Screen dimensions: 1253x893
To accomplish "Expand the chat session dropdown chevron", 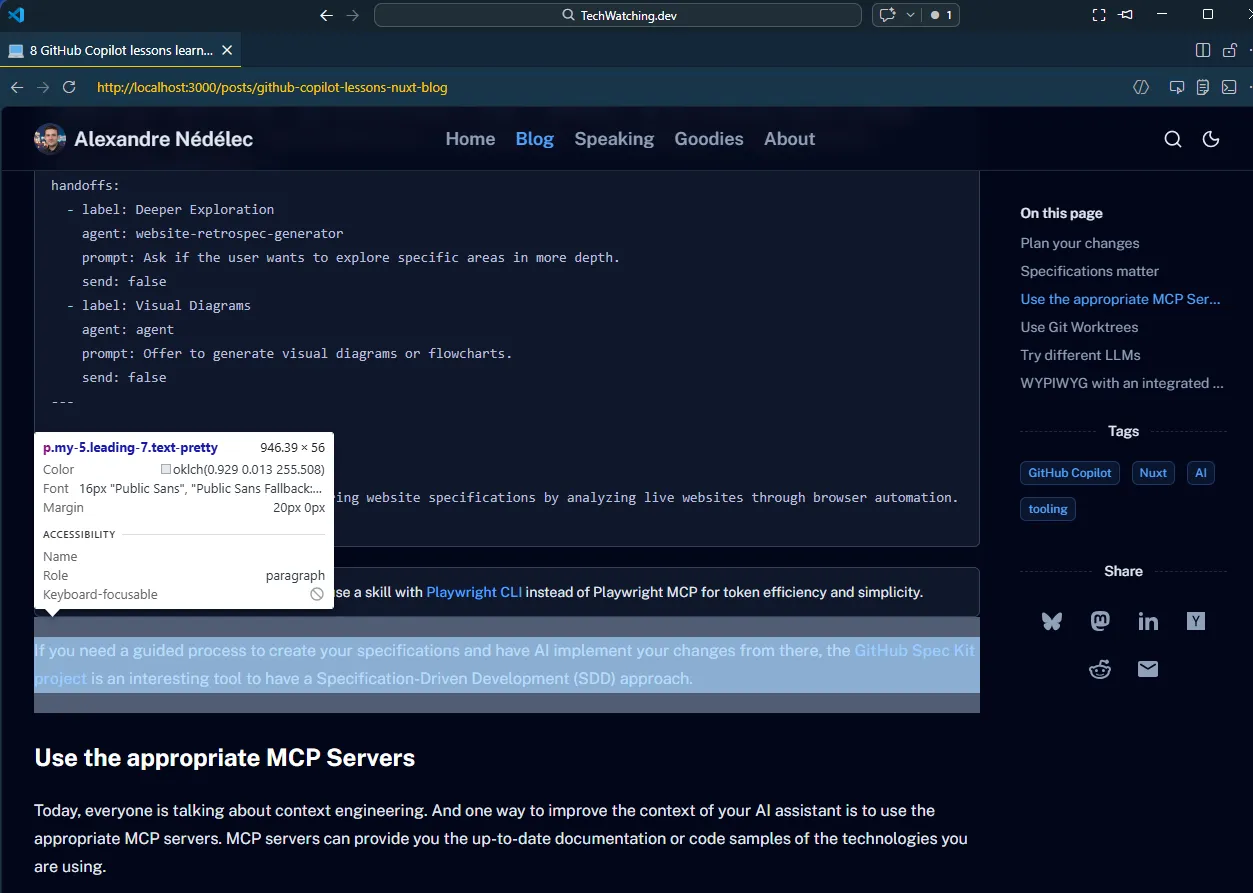I will (909, 14).
